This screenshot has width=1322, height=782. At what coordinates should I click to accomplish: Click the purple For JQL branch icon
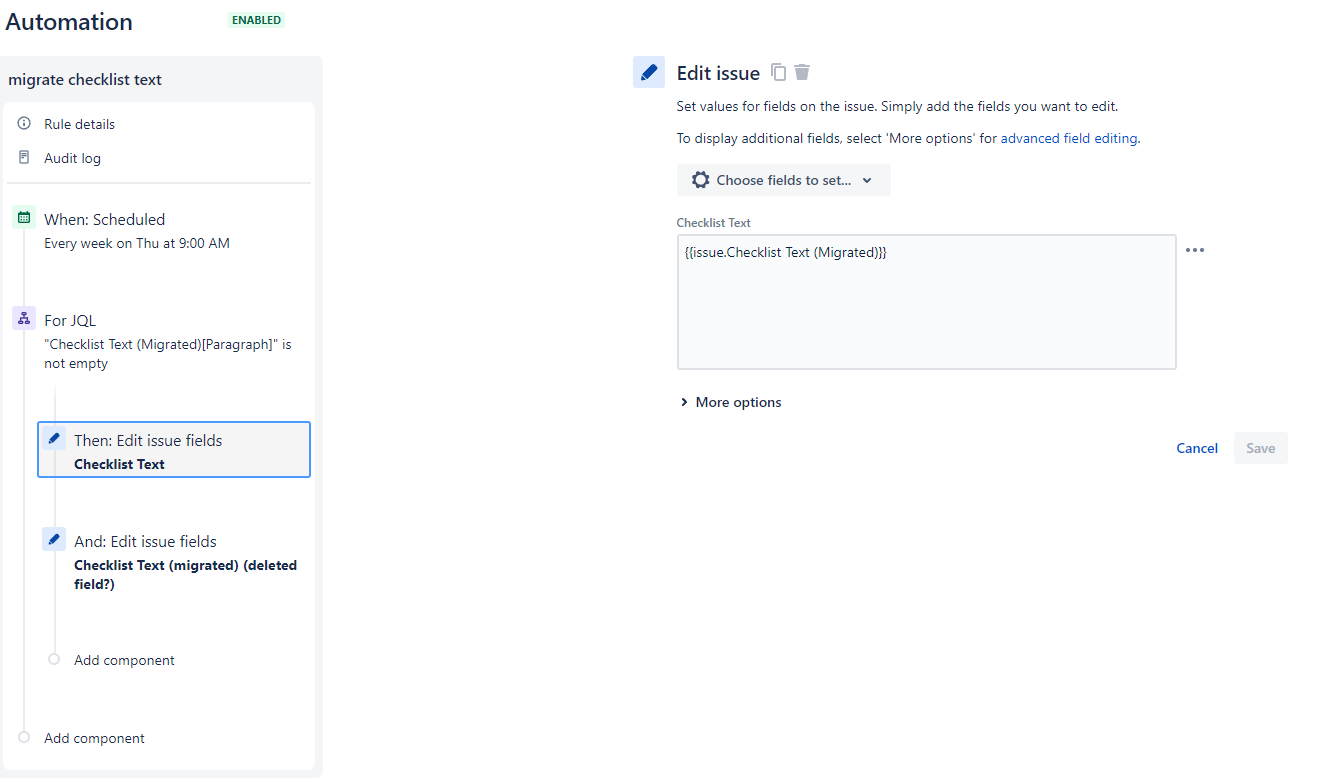coord(24,318)
